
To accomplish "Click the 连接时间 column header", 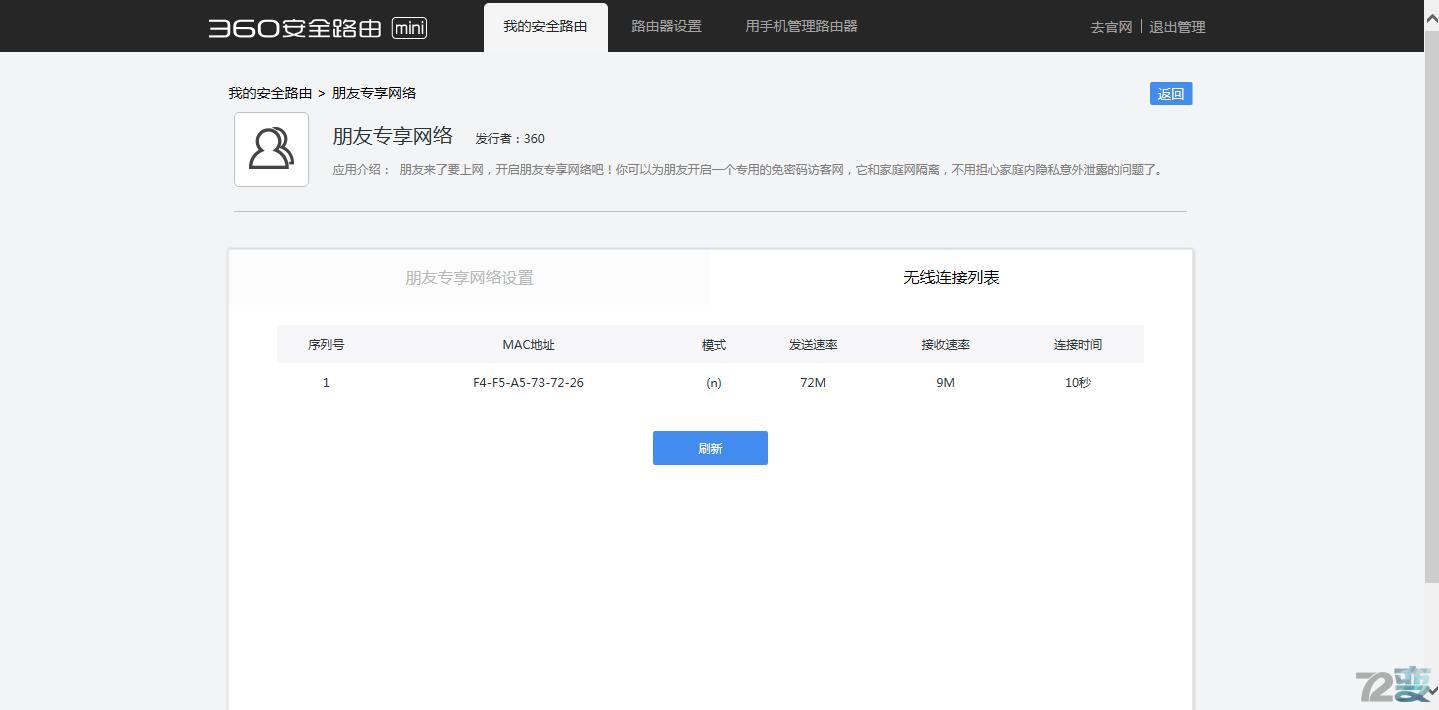I will click(1077, 344).
